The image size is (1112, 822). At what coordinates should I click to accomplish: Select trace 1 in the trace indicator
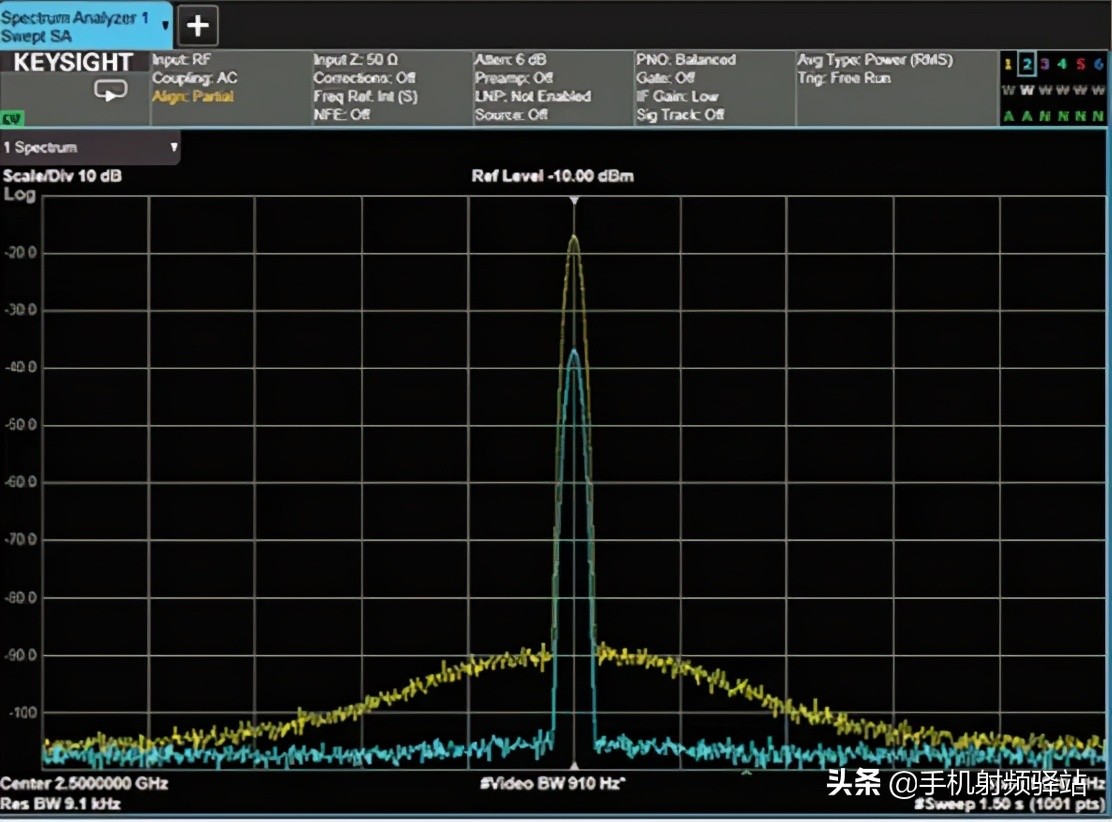[x=1008, y=65]
